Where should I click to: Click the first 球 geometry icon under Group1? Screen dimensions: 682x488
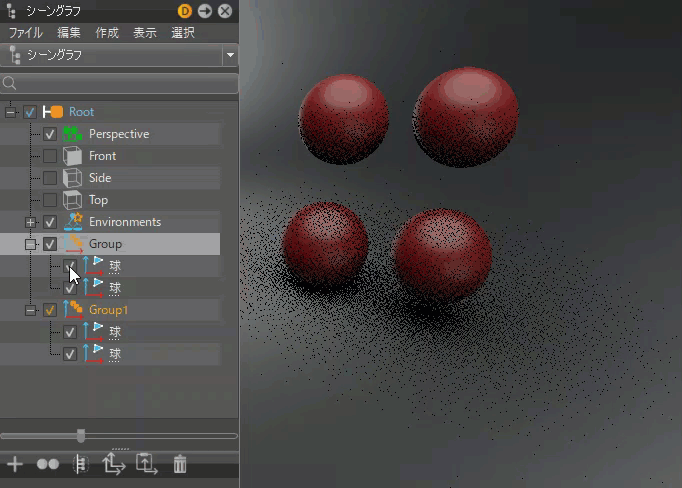[x=94, y=332]
